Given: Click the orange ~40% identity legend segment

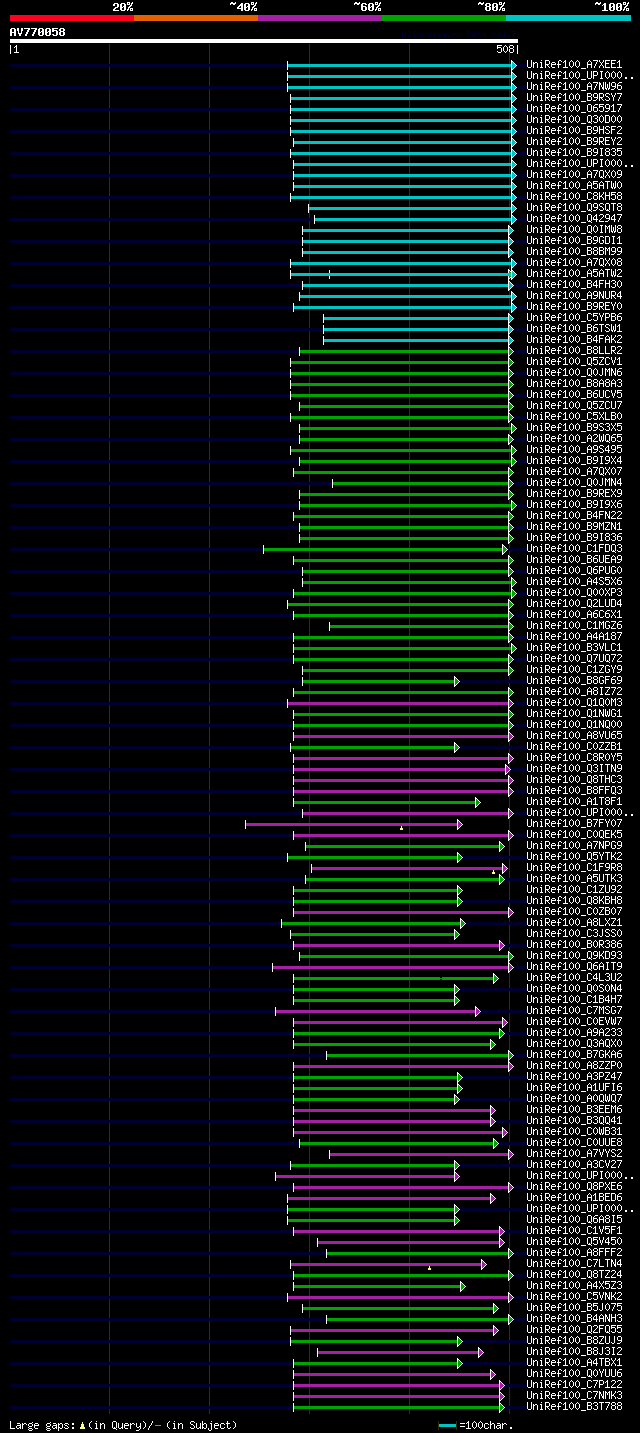Looking at the screenshot, I should pos(195,18).
